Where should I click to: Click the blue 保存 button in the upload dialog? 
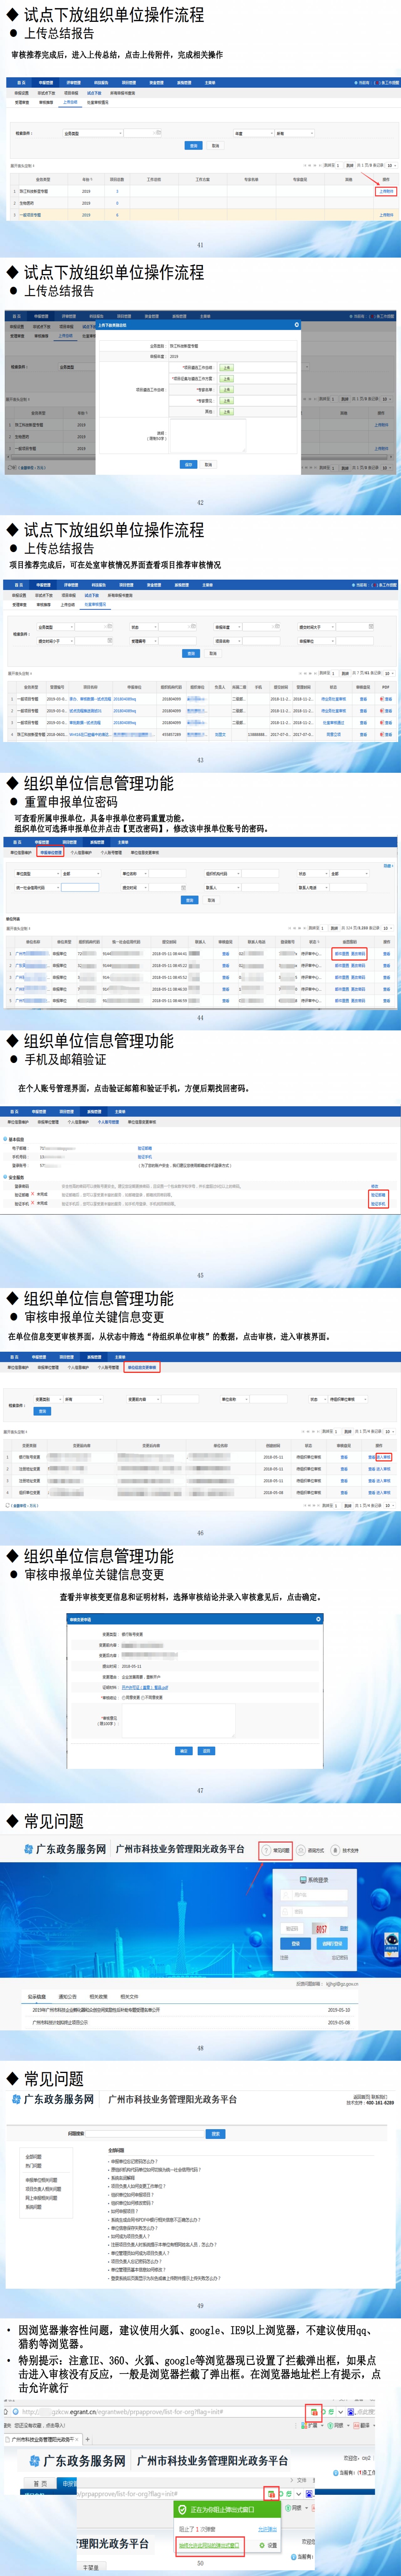pos(188,464)
